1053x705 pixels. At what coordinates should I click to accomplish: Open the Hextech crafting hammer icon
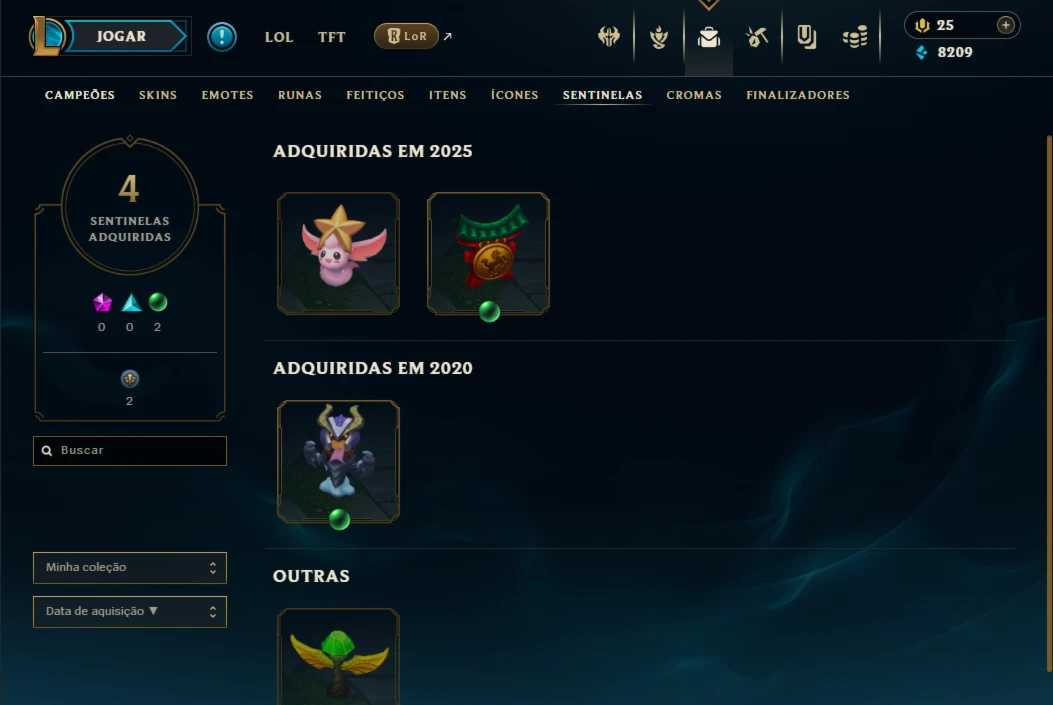point(757,37)
